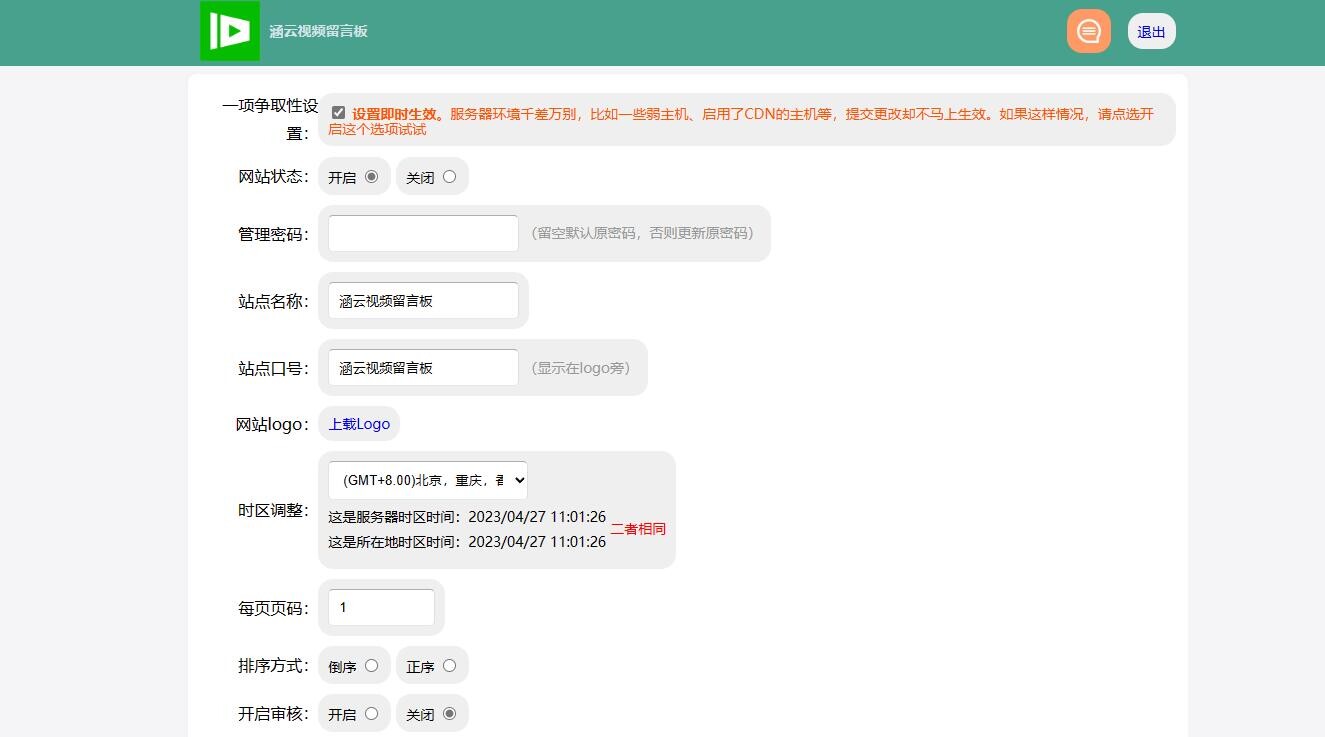Select 开启 to keep website open
This screenshot has height=737, width=1325.
point(371,176)
